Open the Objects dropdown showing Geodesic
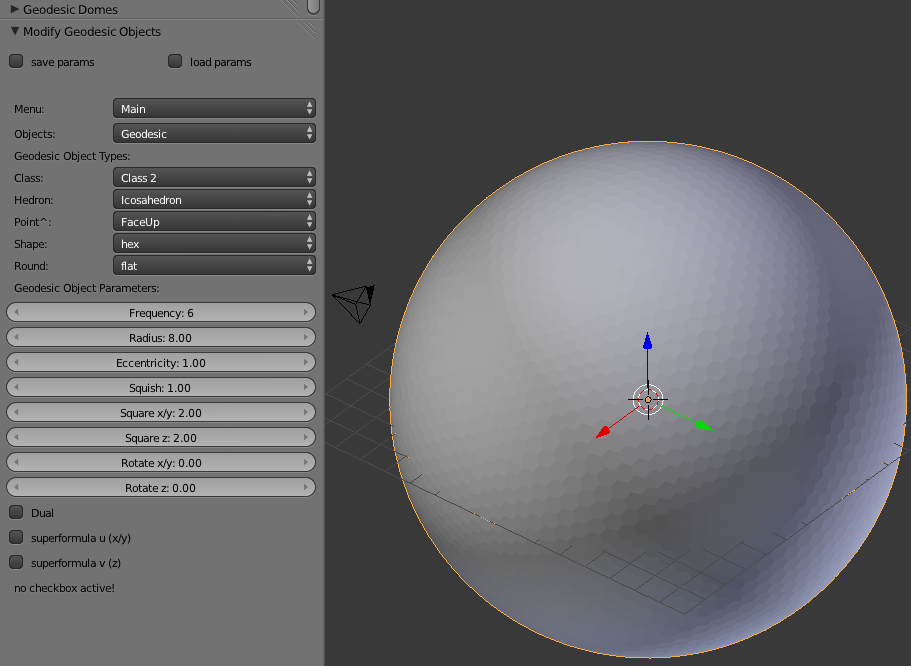Viewport: 911px width, 666px height. pos(214,134)
